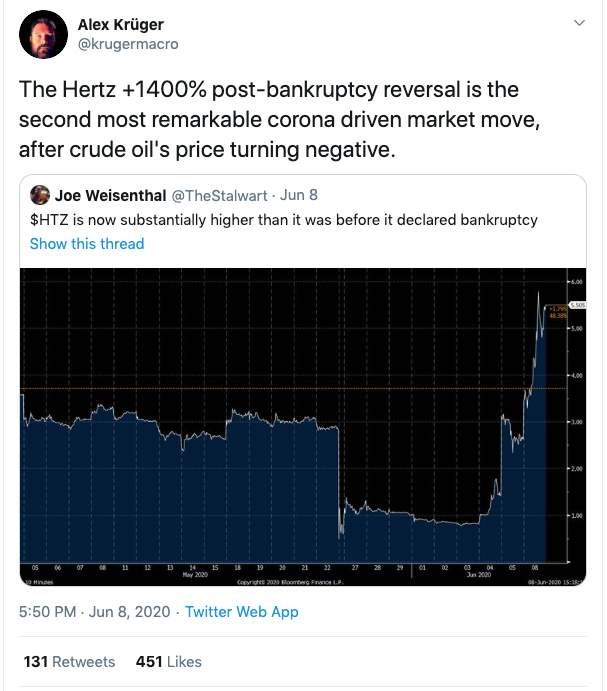Click the Jun 2020 axis label
The image size is (607, 691).
tap(478, 575)
